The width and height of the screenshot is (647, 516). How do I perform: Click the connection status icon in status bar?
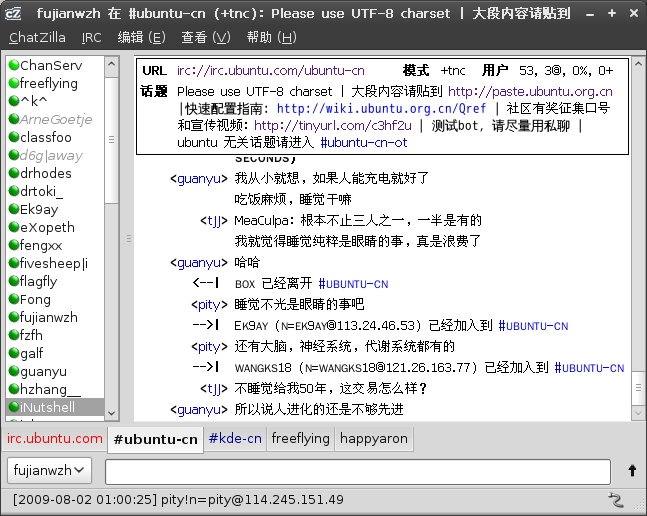[616, 500]
